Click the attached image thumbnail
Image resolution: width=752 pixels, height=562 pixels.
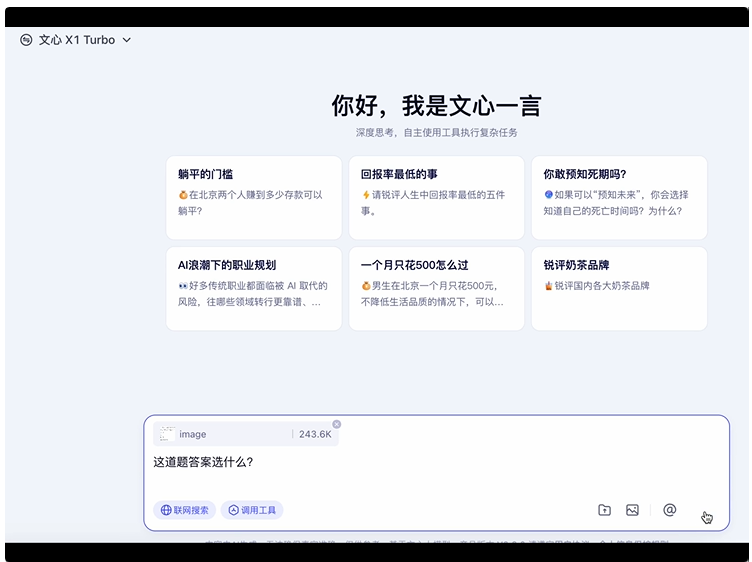[x=167, y=433]
